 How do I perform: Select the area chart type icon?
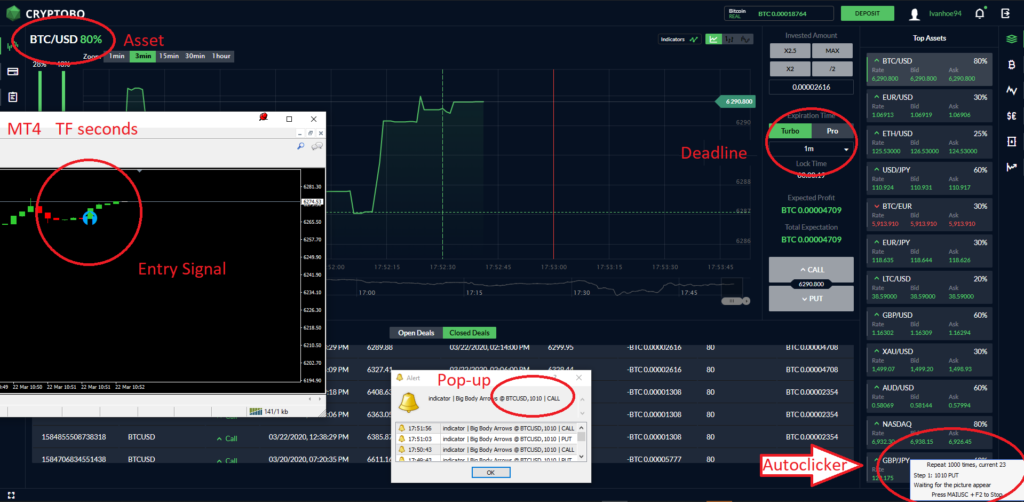[x=714, y=40]
